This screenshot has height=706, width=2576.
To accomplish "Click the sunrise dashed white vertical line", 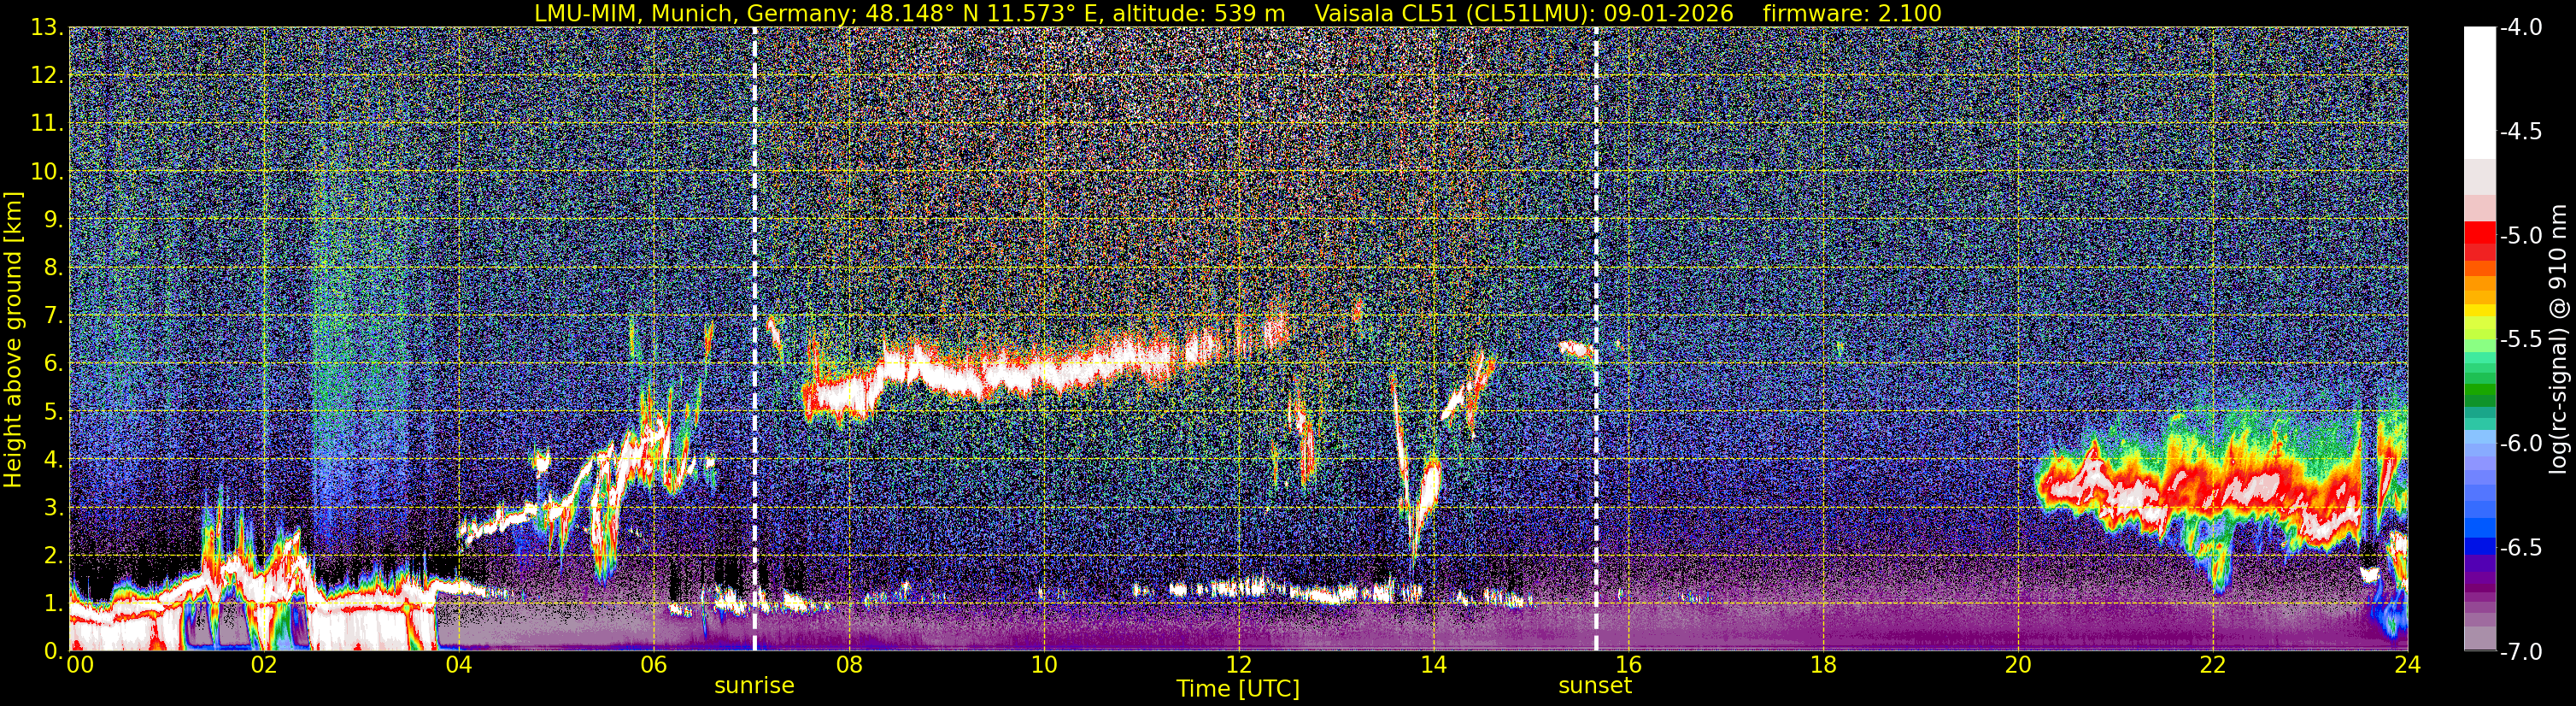I will 754,339.
